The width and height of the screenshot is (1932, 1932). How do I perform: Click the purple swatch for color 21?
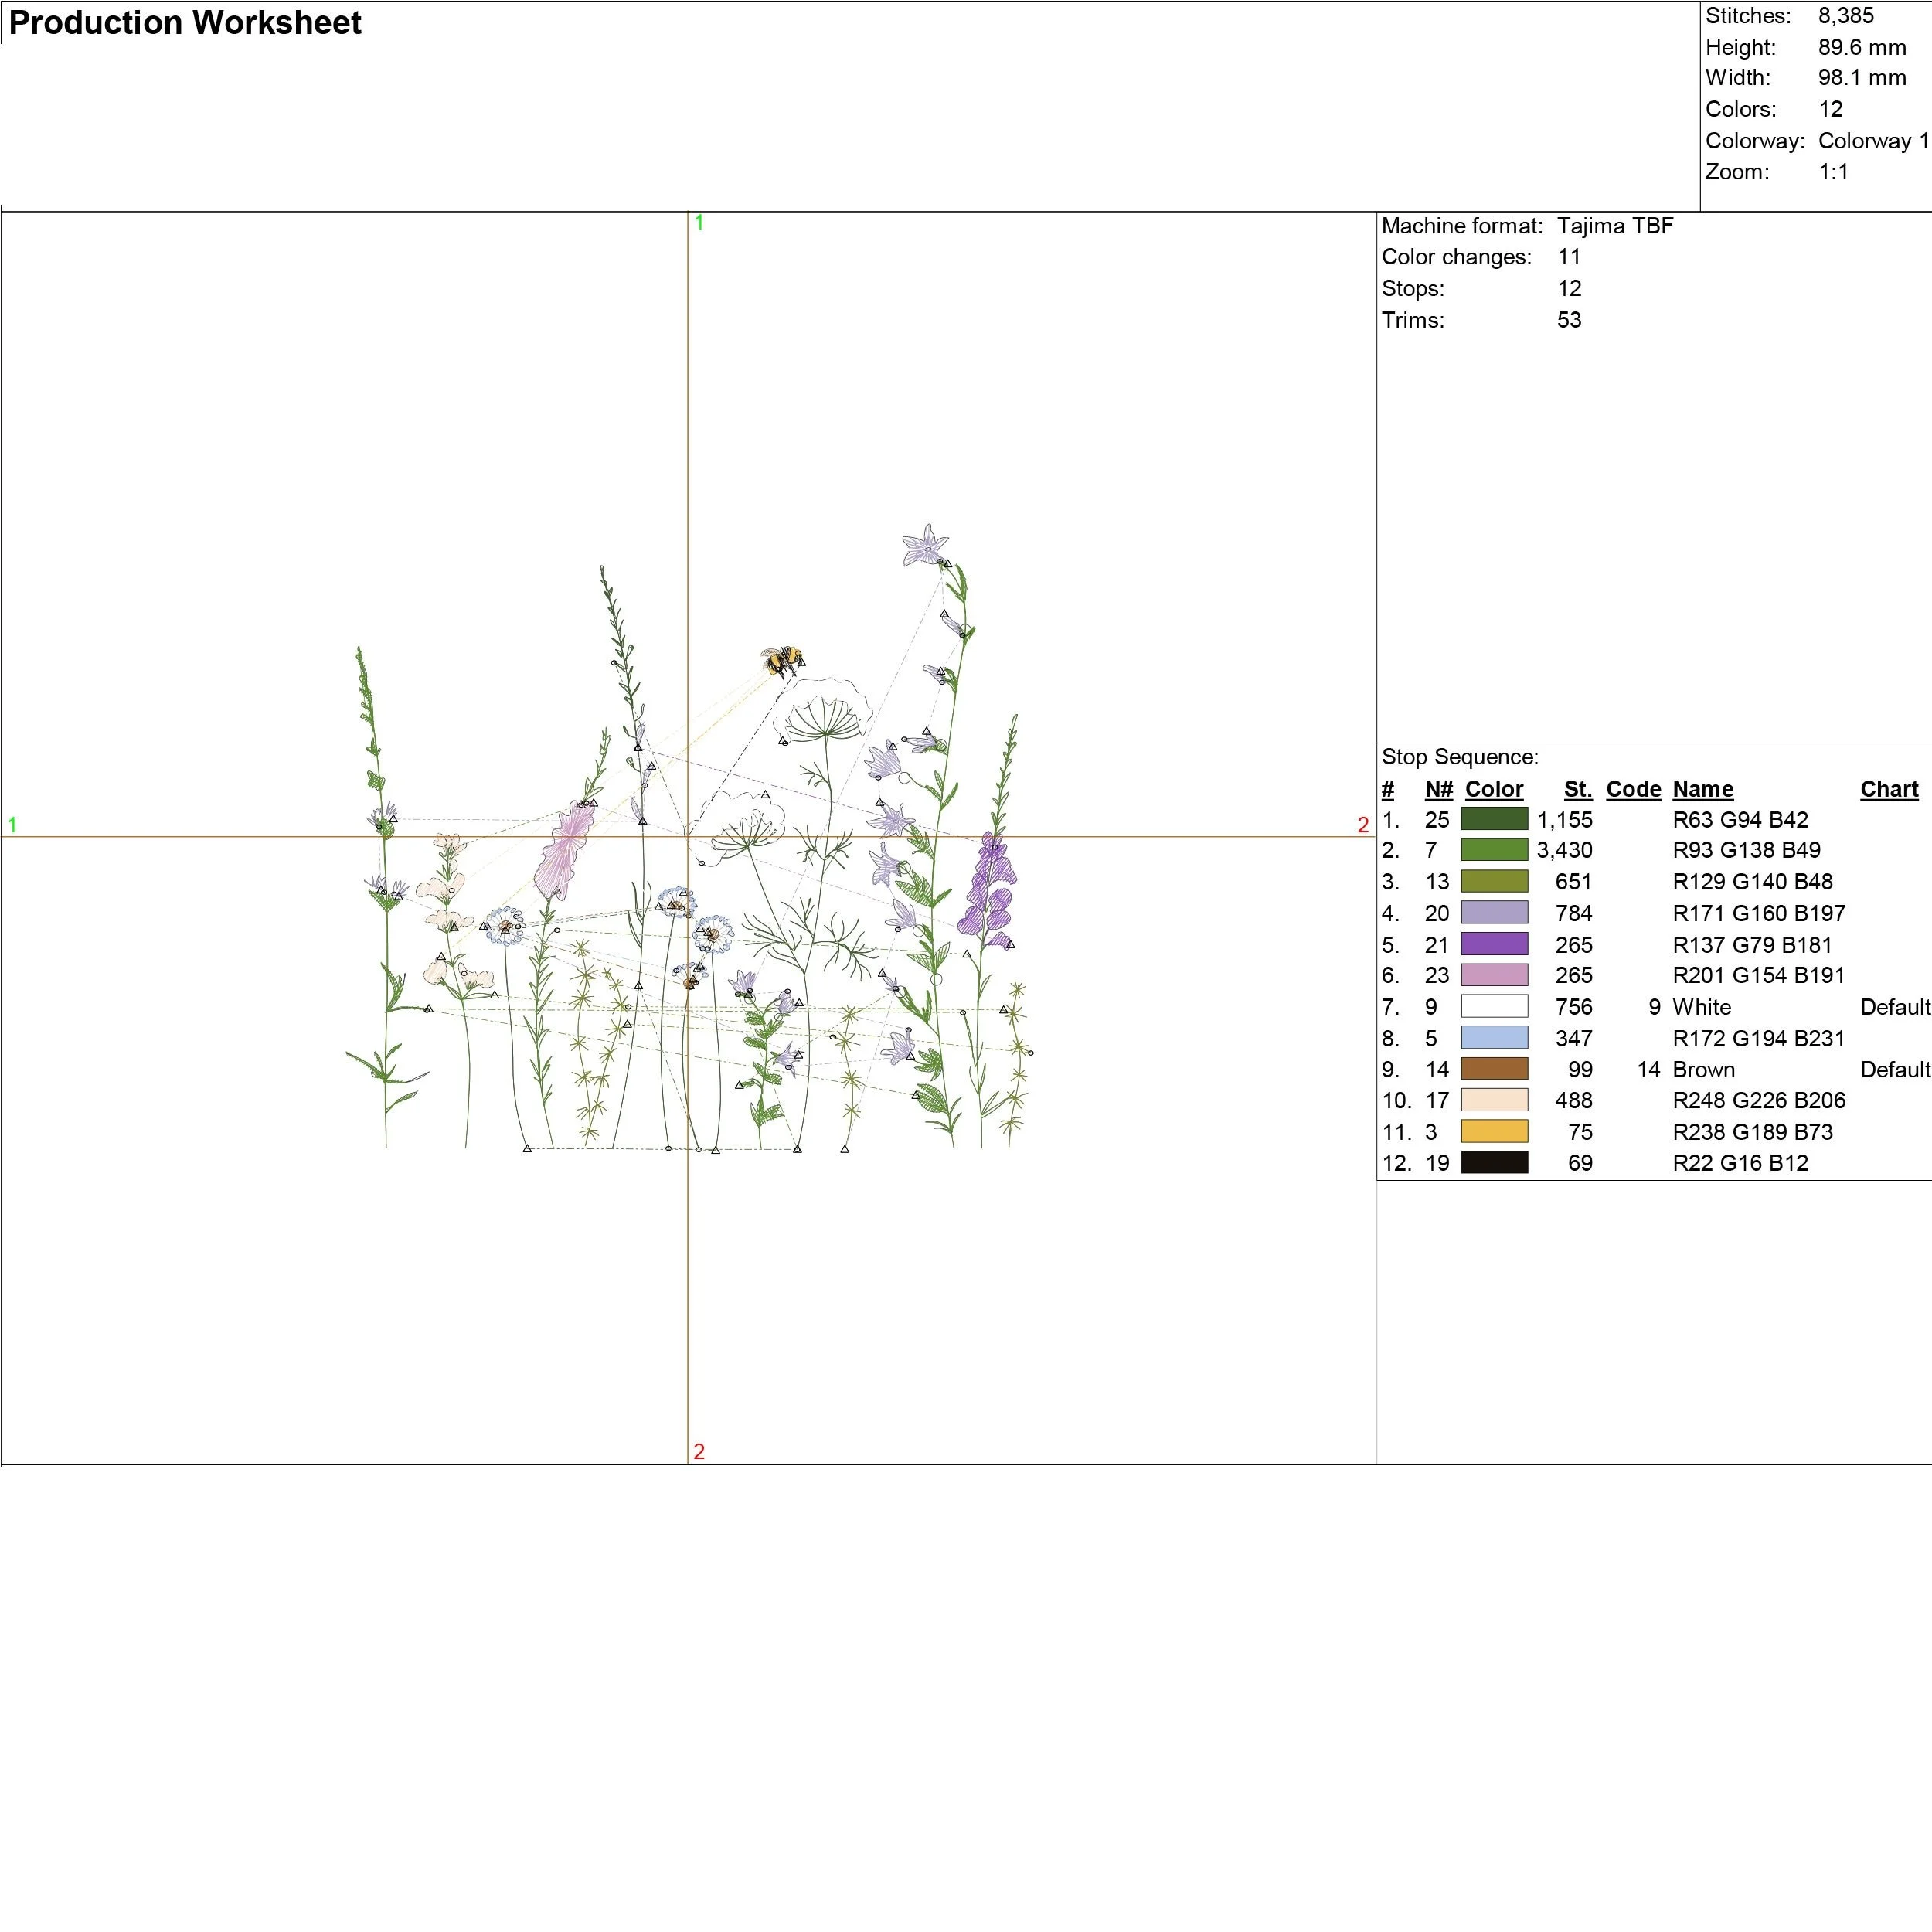coord(1494,944)
